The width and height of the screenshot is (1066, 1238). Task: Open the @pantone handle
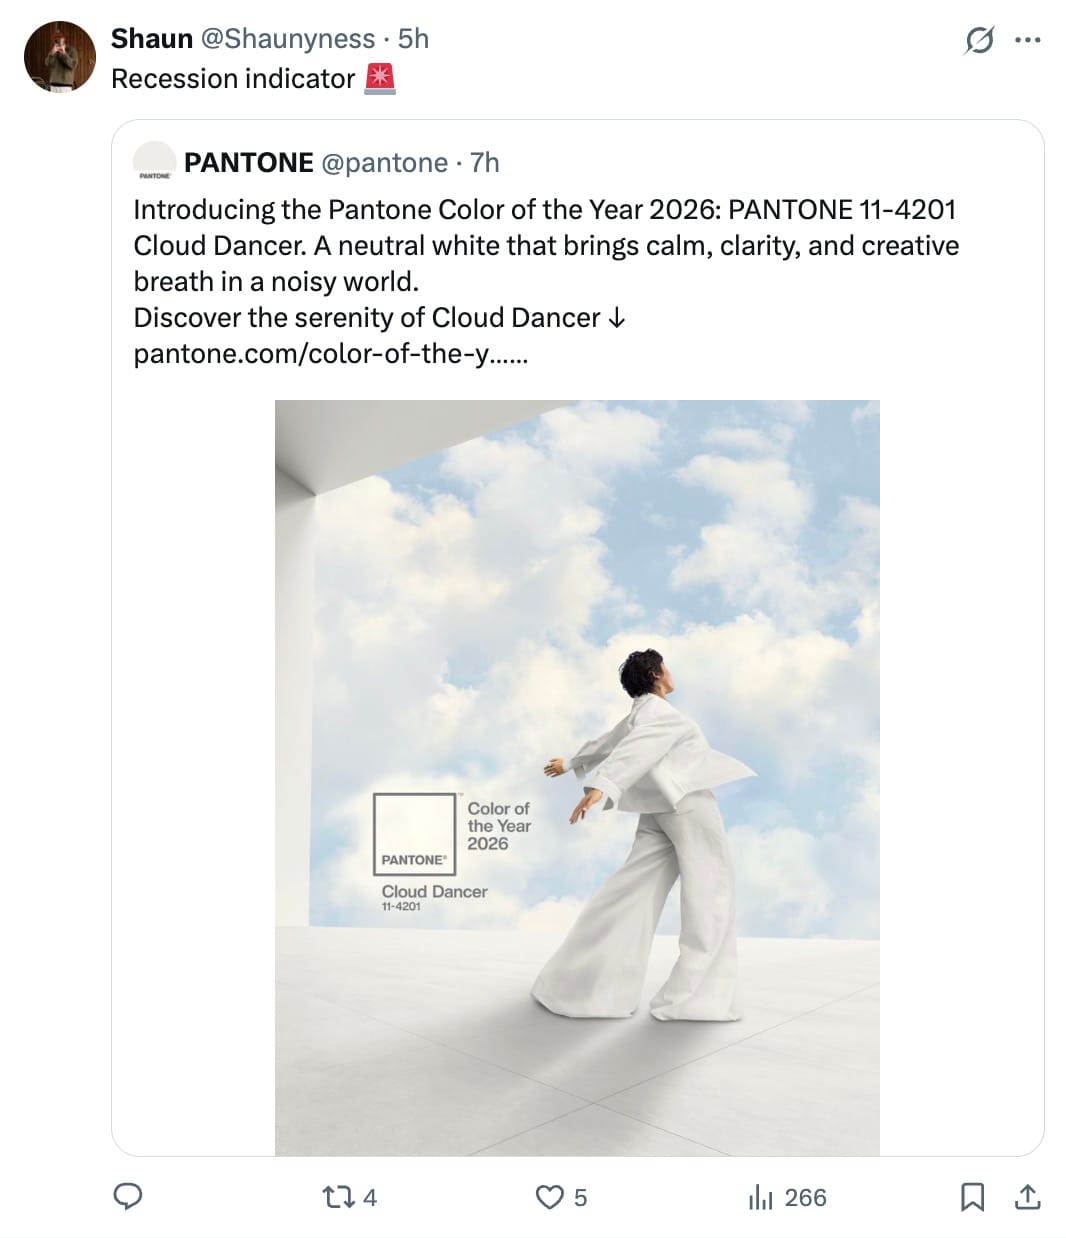tap(385, 162)
